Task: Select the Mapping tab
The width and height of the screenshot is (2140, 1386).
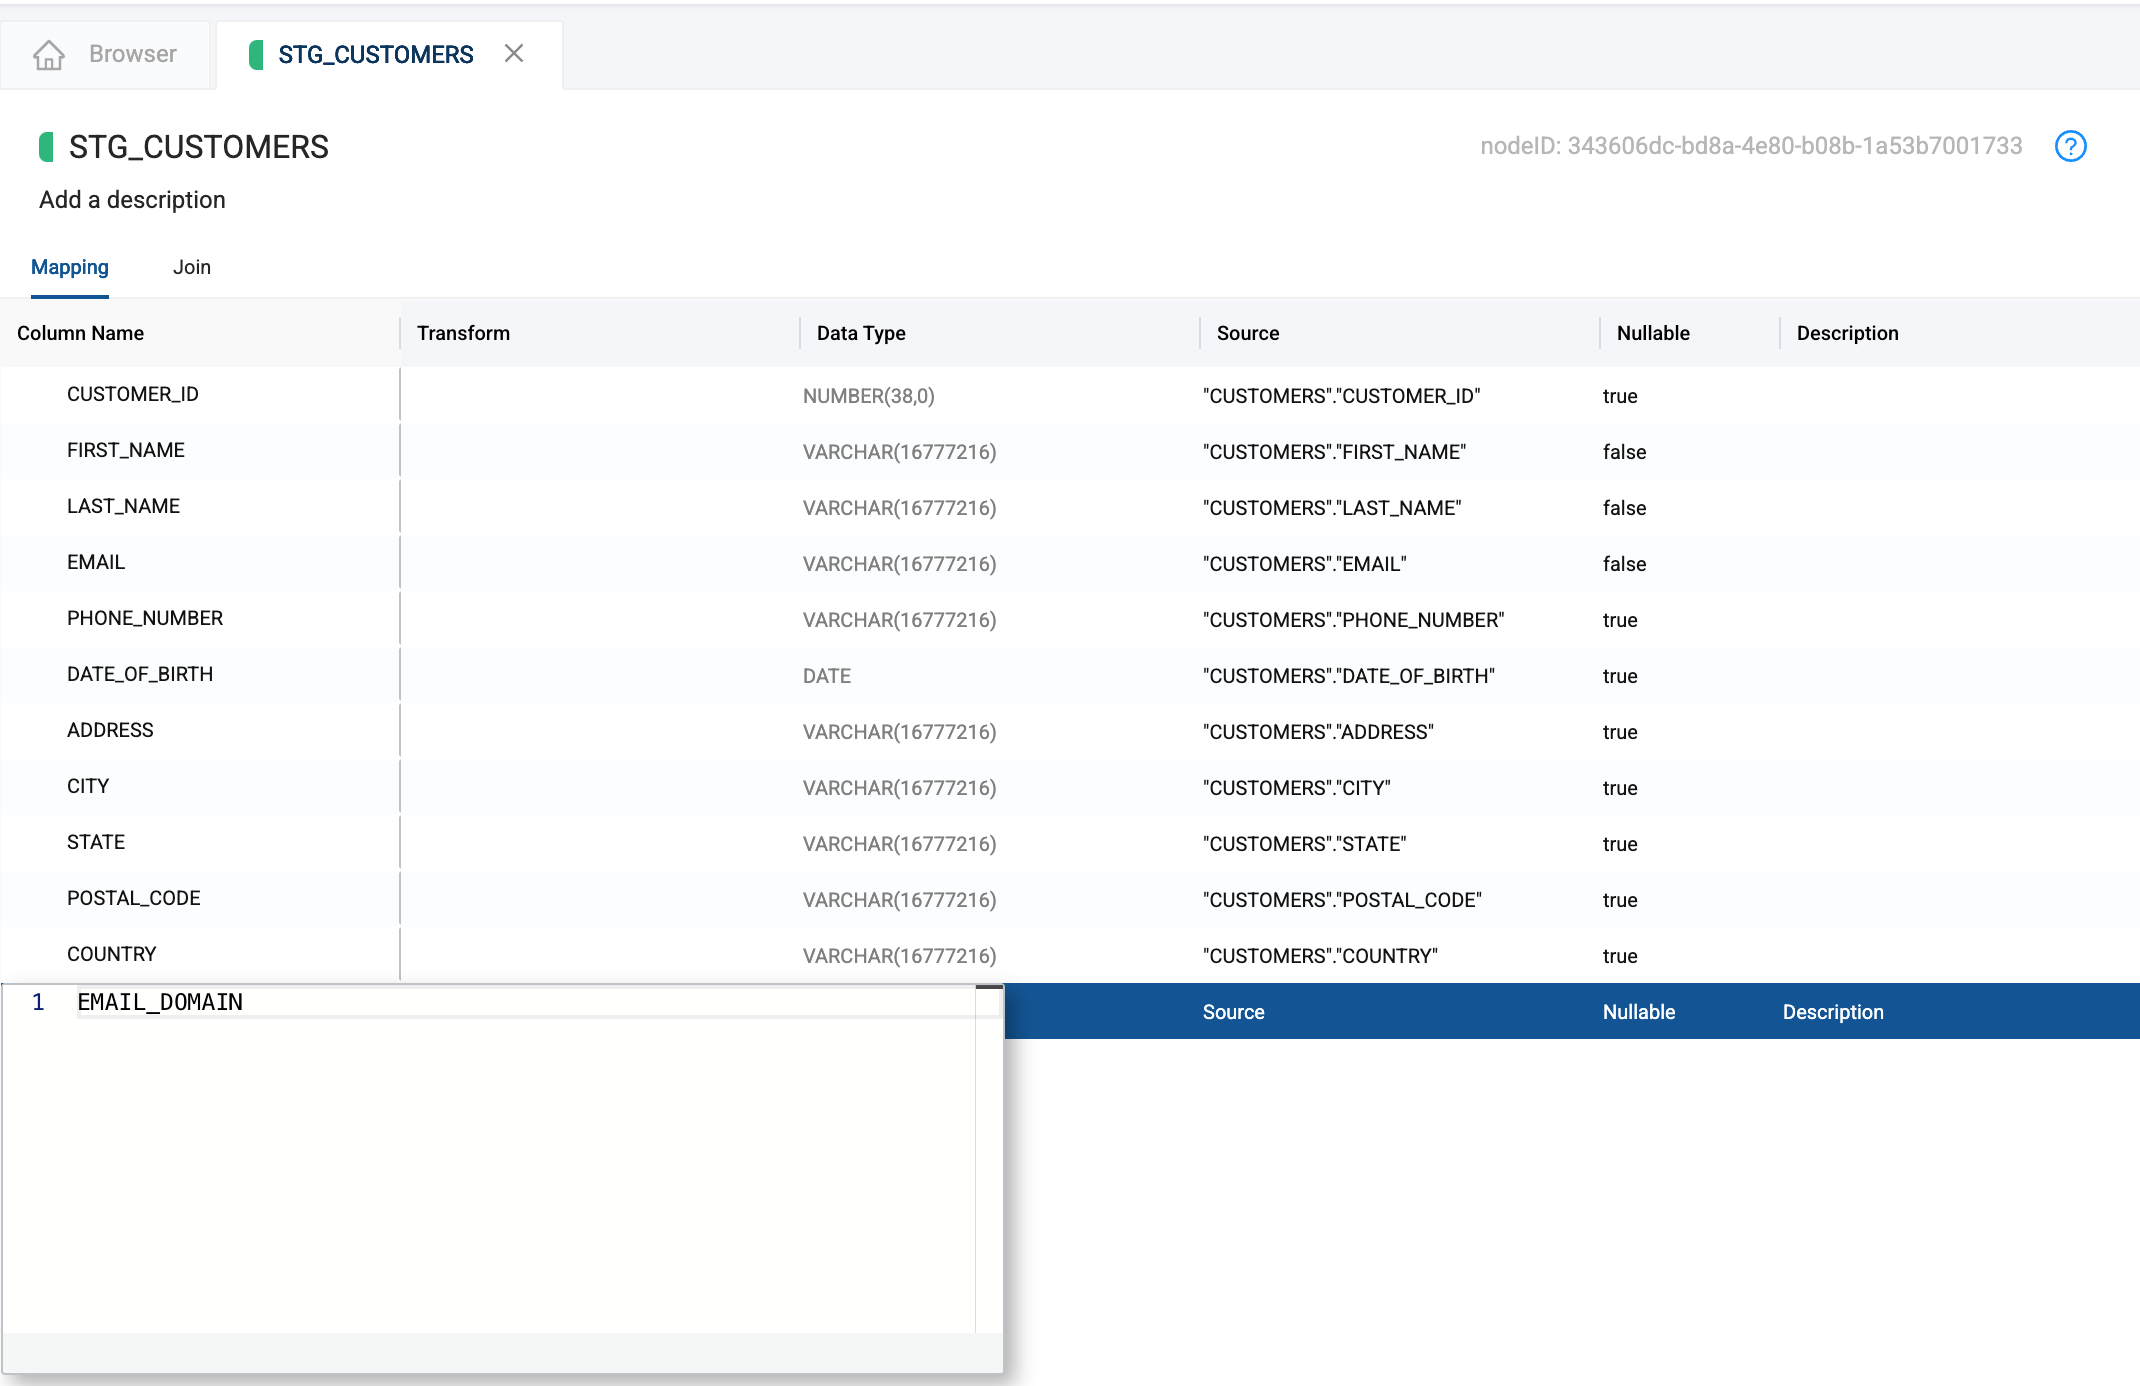Action: [x=69, y=267]
